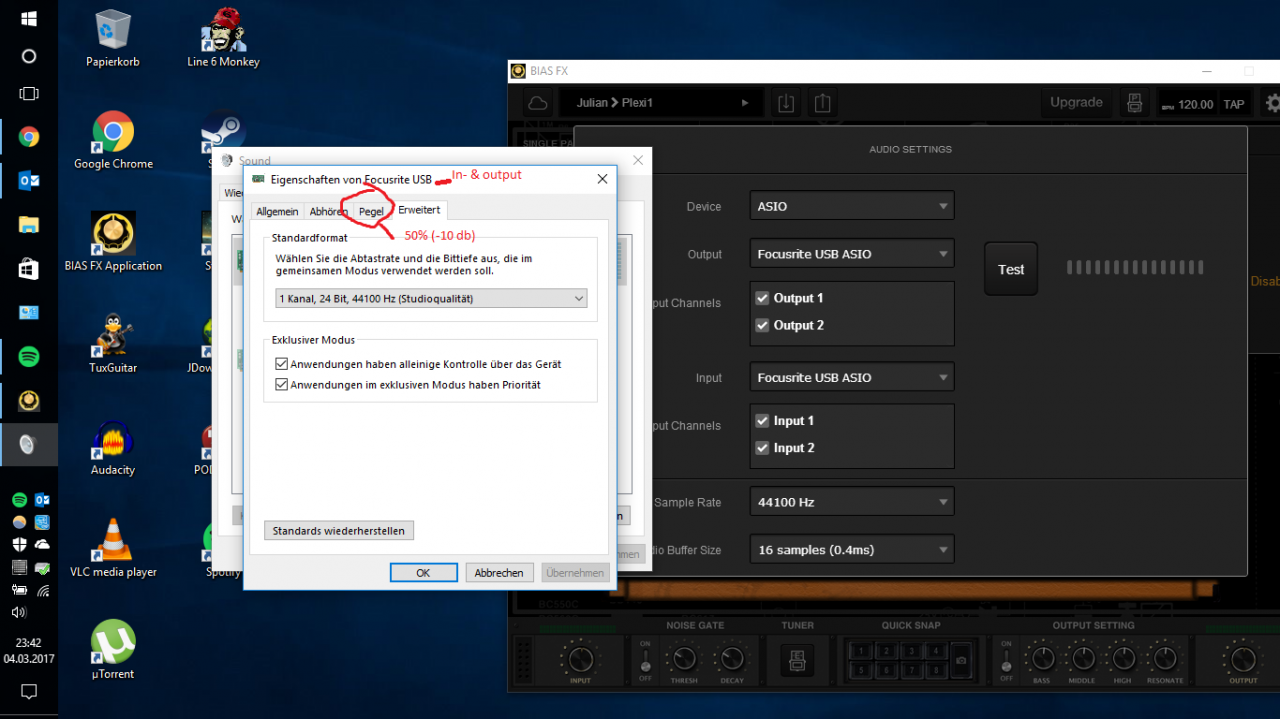Open Spotify from the taskbar
Image resolution: width=1280 pixels, height=719 pixels.
29,357
